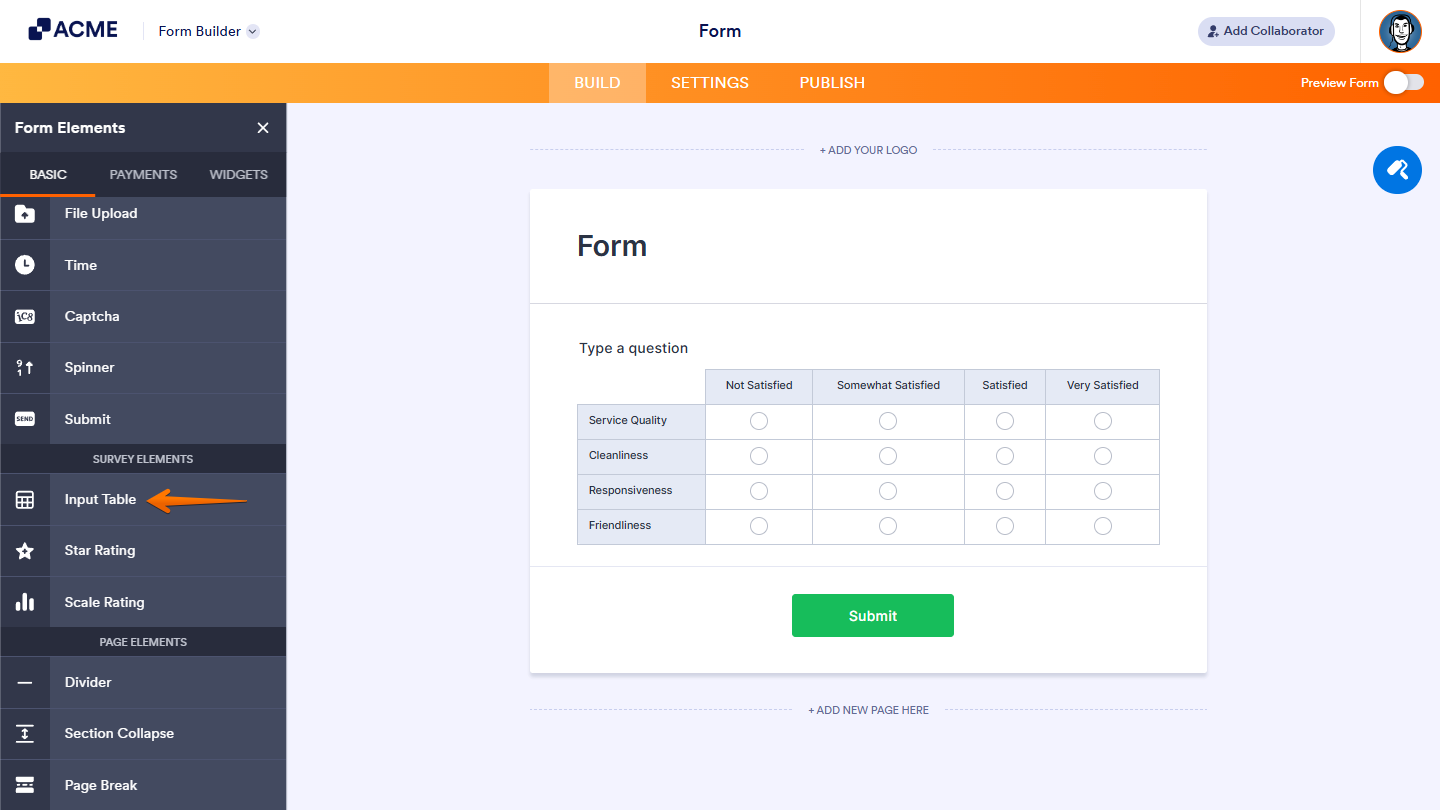
Task: Click the Star Rating icon
Action: tap(24, 550)
